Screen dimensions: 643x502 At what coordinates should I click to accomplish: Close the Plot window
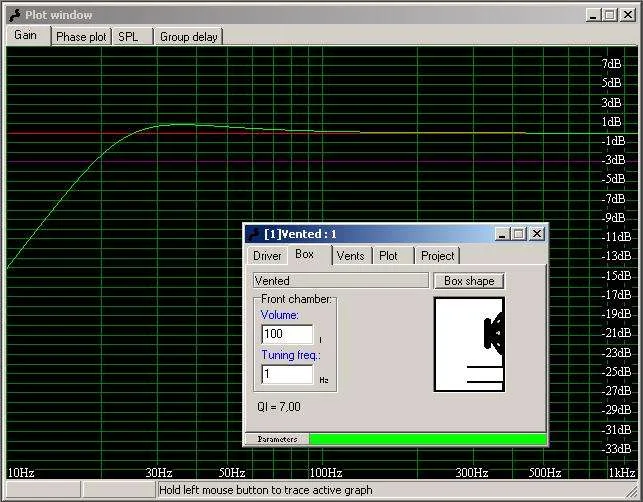pos(628,15)
